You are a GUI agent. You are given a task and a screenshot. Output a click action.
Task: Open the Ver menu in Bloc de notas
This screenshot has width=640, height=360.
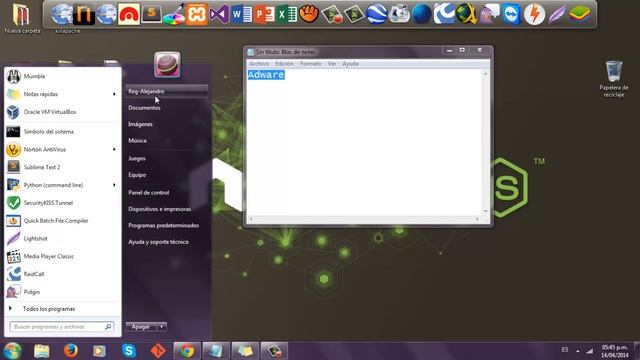[x=332, y=64]
